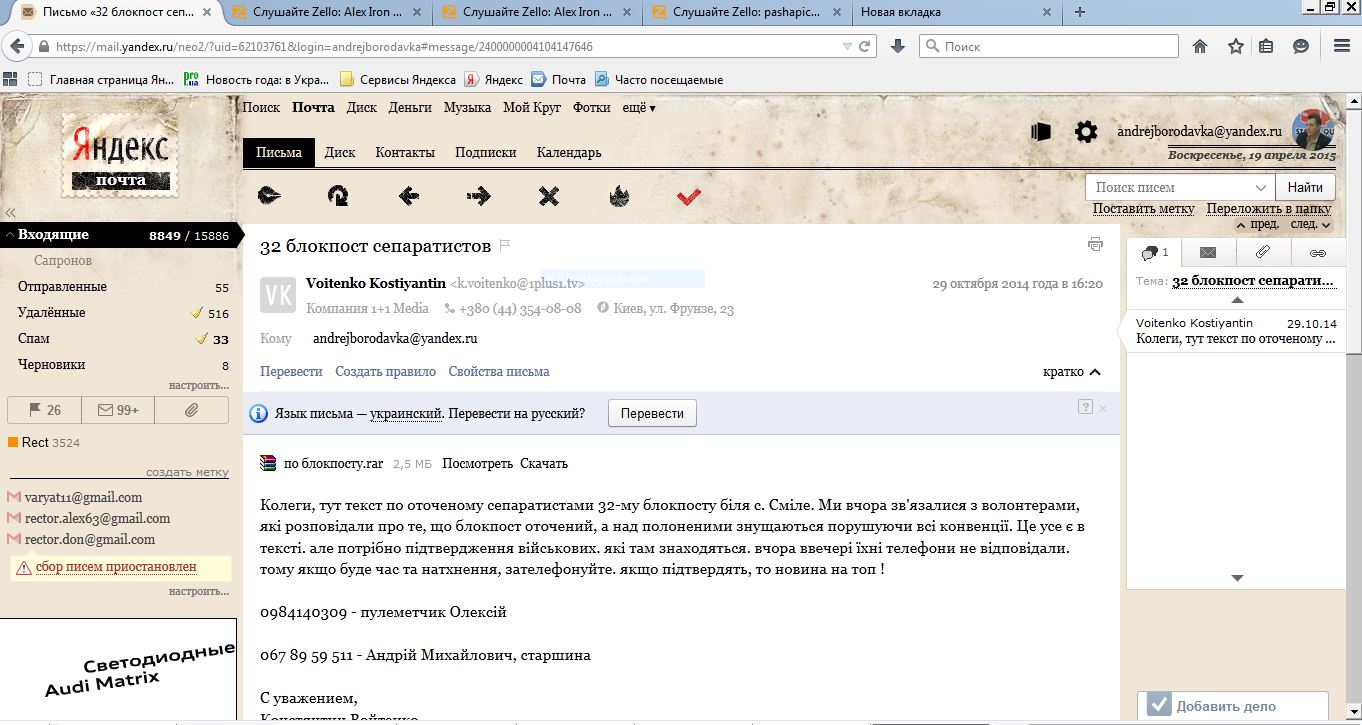The height and width of the screenshot is (725, 1362).
Task: Open the Отправленные folder
Action: click(x=62, y=287)
